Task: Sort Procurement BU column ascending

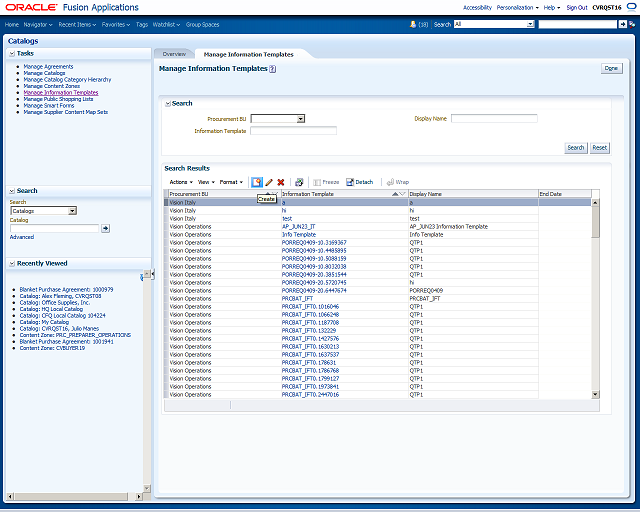Action: tap(268, 193)
